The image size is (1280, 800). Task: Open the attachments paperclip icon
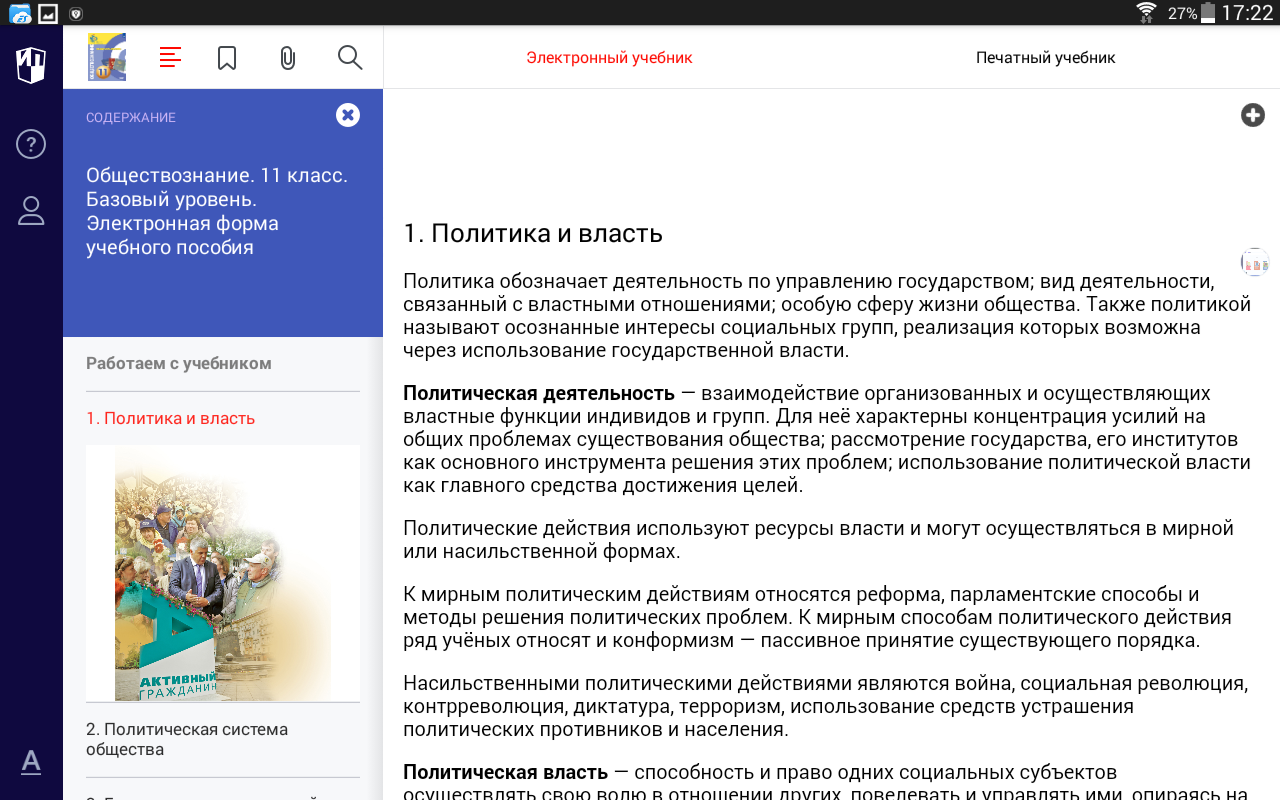click(x=288, y=58)
